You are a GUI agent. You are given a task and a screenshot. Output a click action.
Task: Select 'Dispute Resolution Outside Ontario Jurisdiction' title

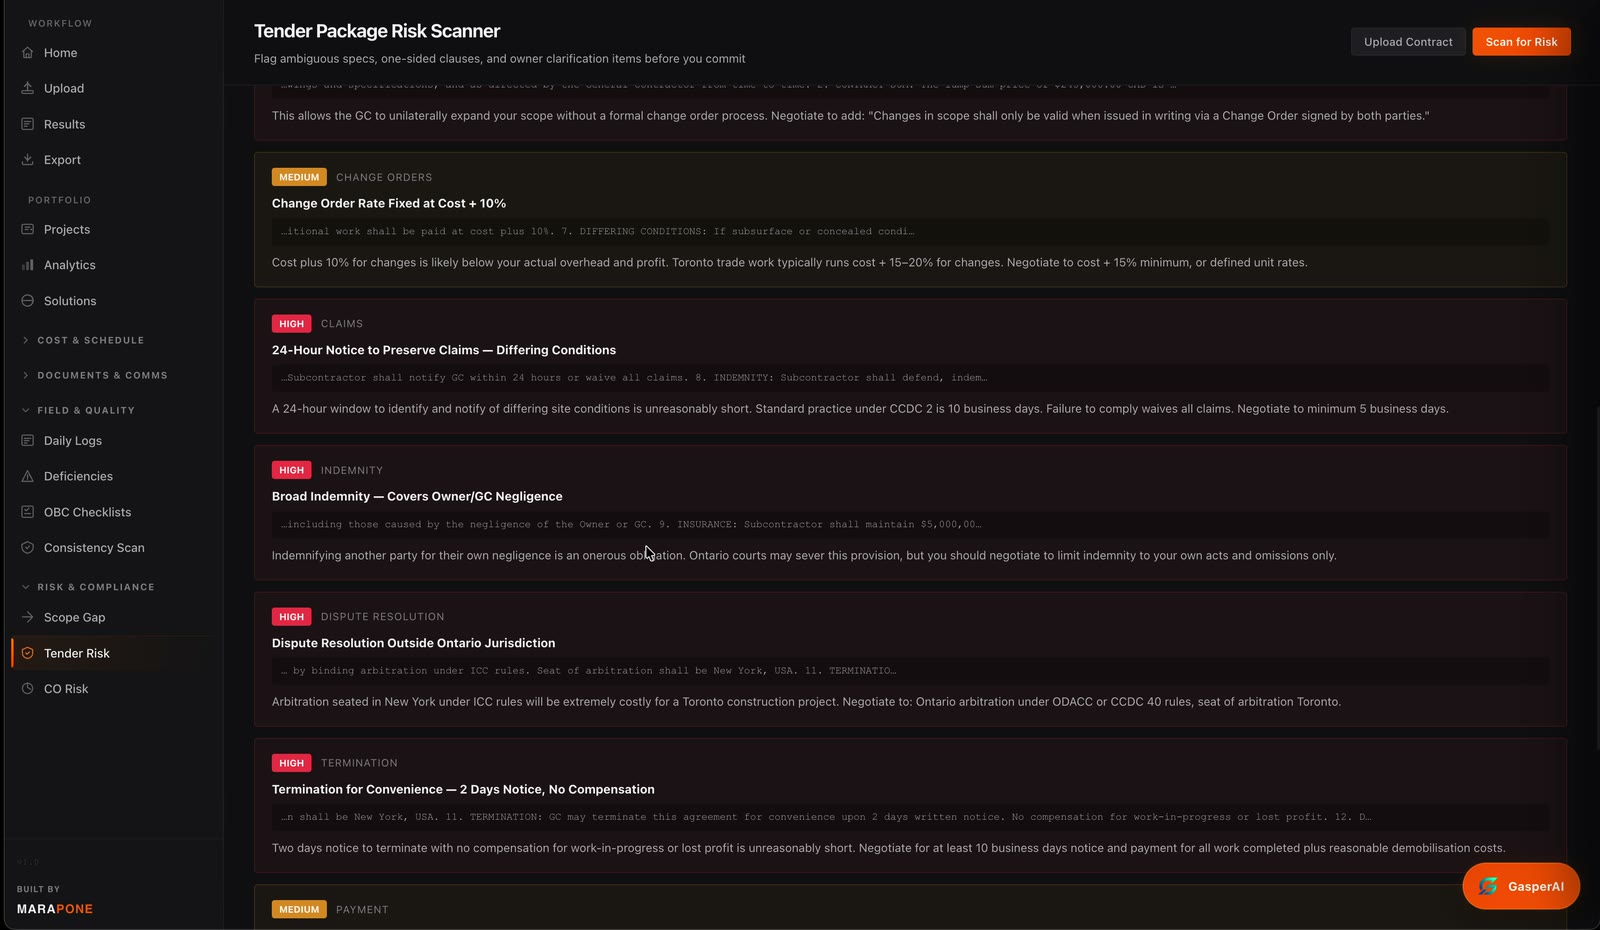(x=413, y=643)
